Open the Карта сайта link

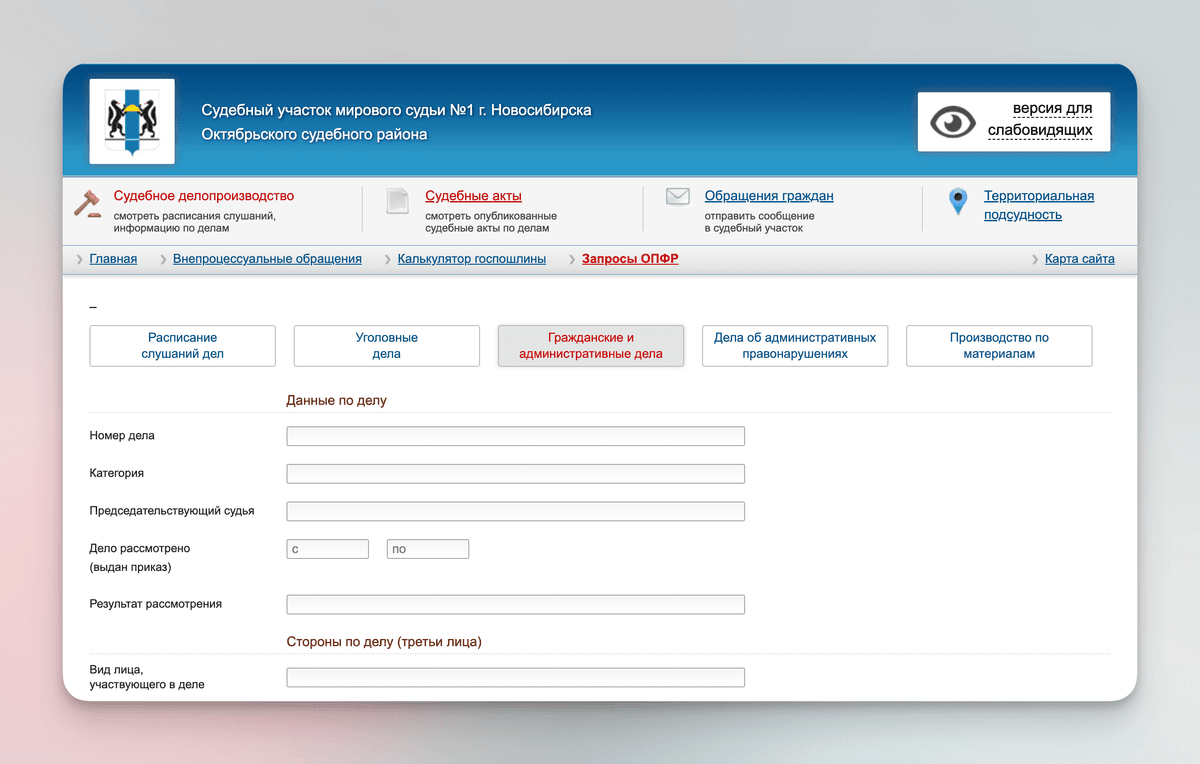(1079, 259)
